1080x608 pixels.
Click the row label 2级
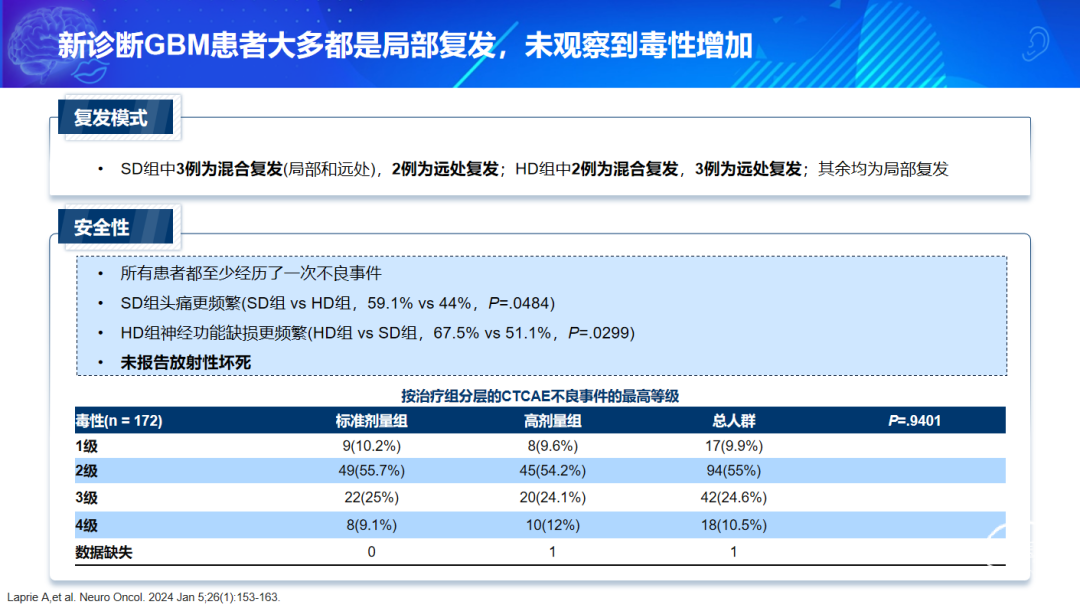pyautogui.click(x=87, y=471)
